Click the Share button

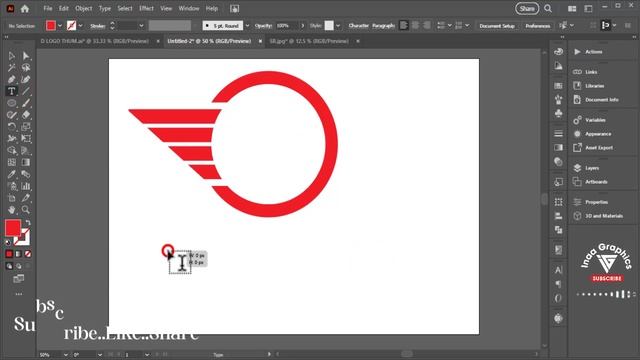[x=527, y=9]
